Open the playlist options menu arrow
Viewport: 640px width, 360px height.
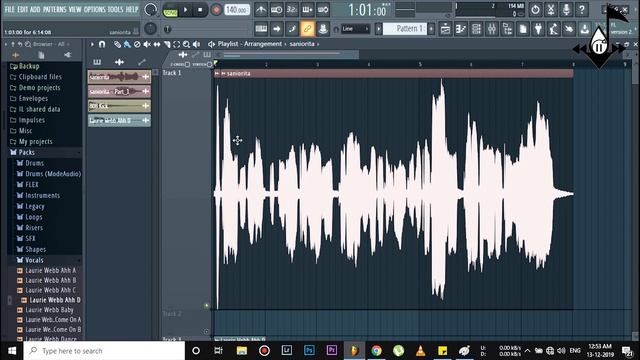(x=92, y=44)
